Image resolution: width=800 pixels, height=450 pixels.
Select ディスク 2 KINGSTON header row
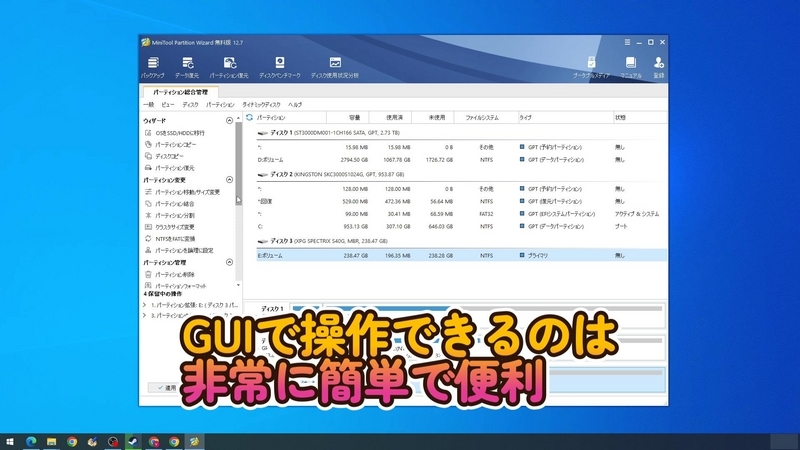461,174
